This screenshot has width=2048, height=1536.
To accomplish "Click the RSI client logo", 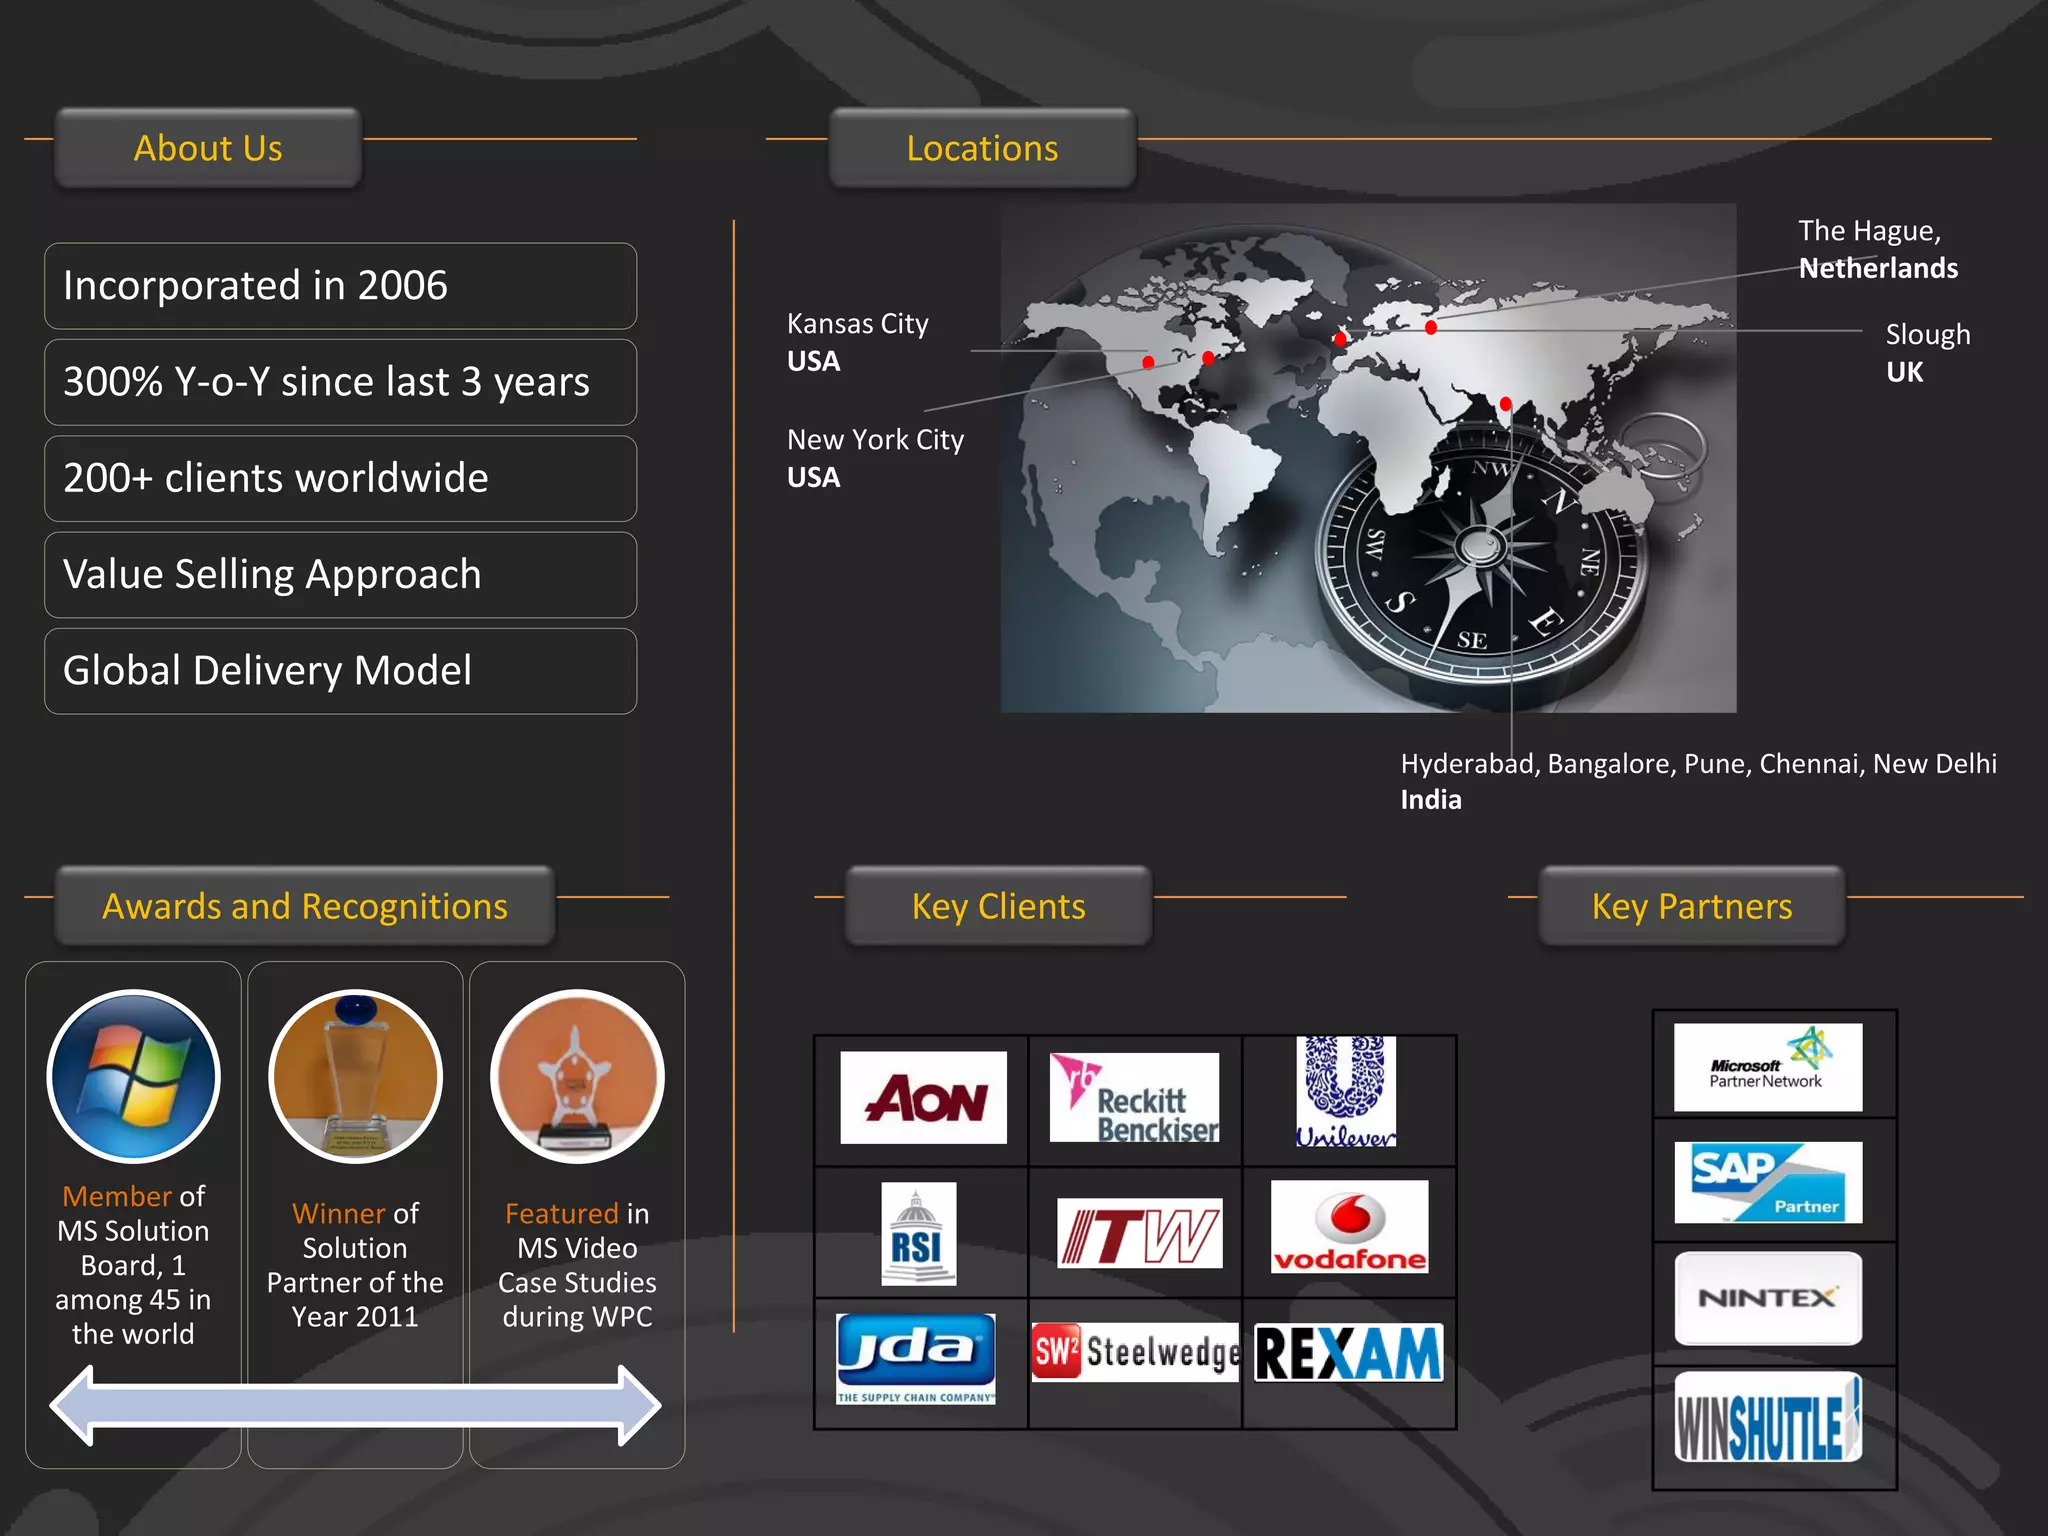I will click(x=918, y=1234).
